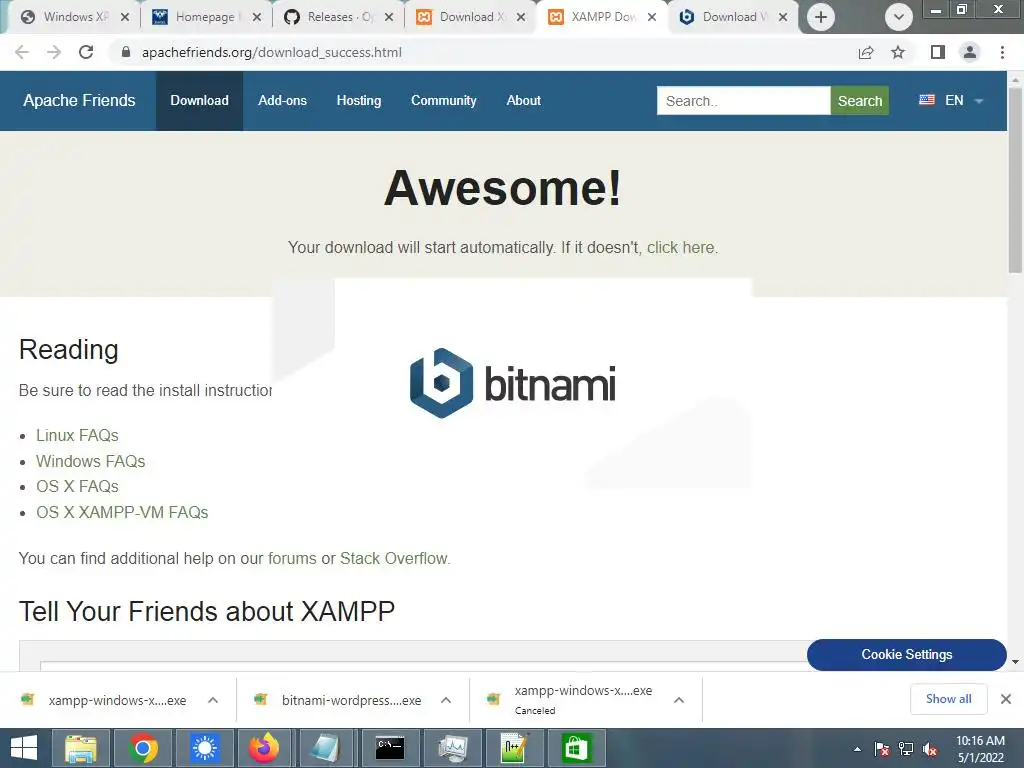This screenshot has width=1024, height=768.
Task: Close the current XAMPP Download tab
Action: click(652, 17)
